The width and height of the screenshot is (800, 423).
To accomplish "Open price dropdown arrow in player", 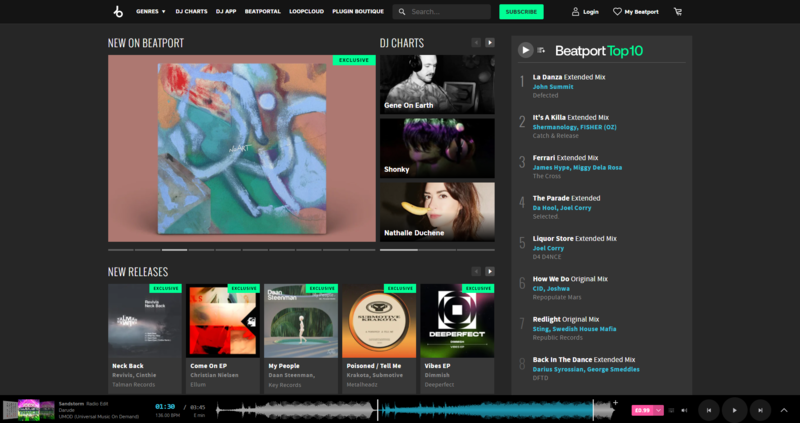I will pos(659,409).
